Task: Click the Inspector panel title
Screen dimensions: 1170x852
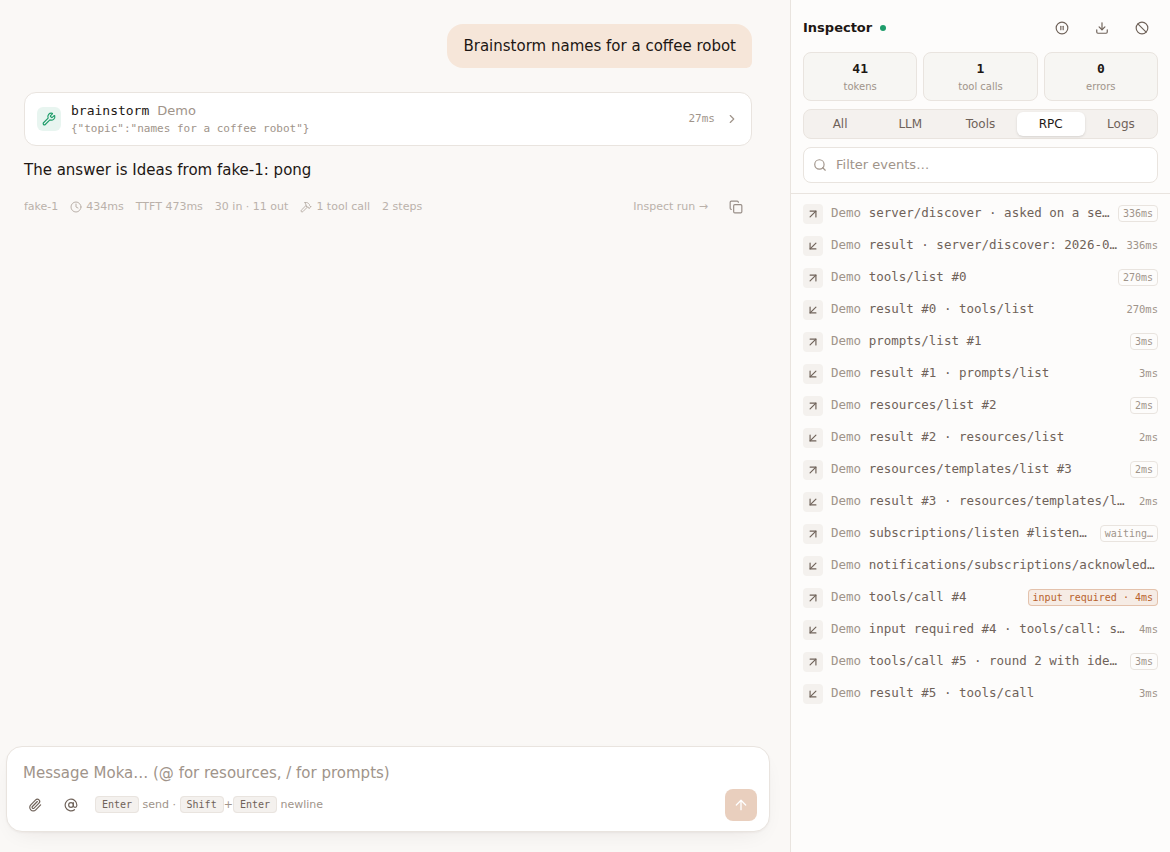Action: (x=837, y=28)
